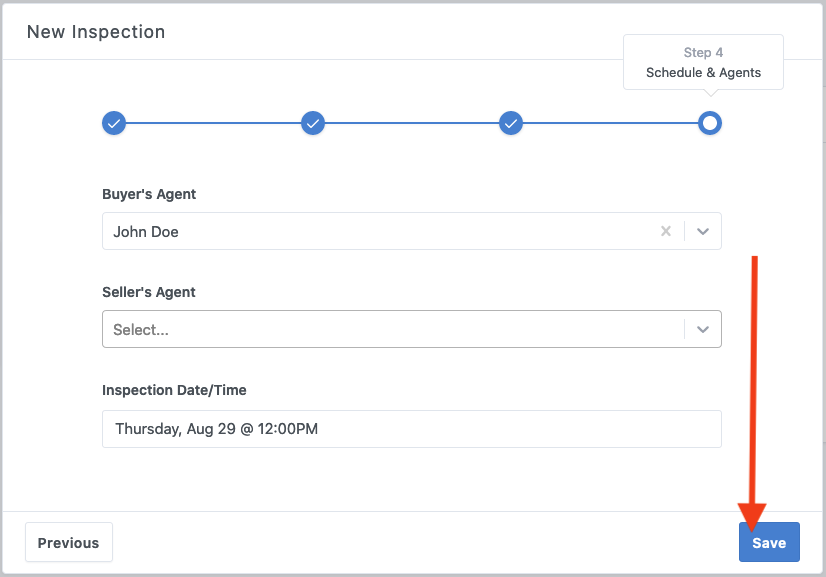Save the new inspection
The width and height of the screenshot is (826, 577).
(x=769, y=543)
